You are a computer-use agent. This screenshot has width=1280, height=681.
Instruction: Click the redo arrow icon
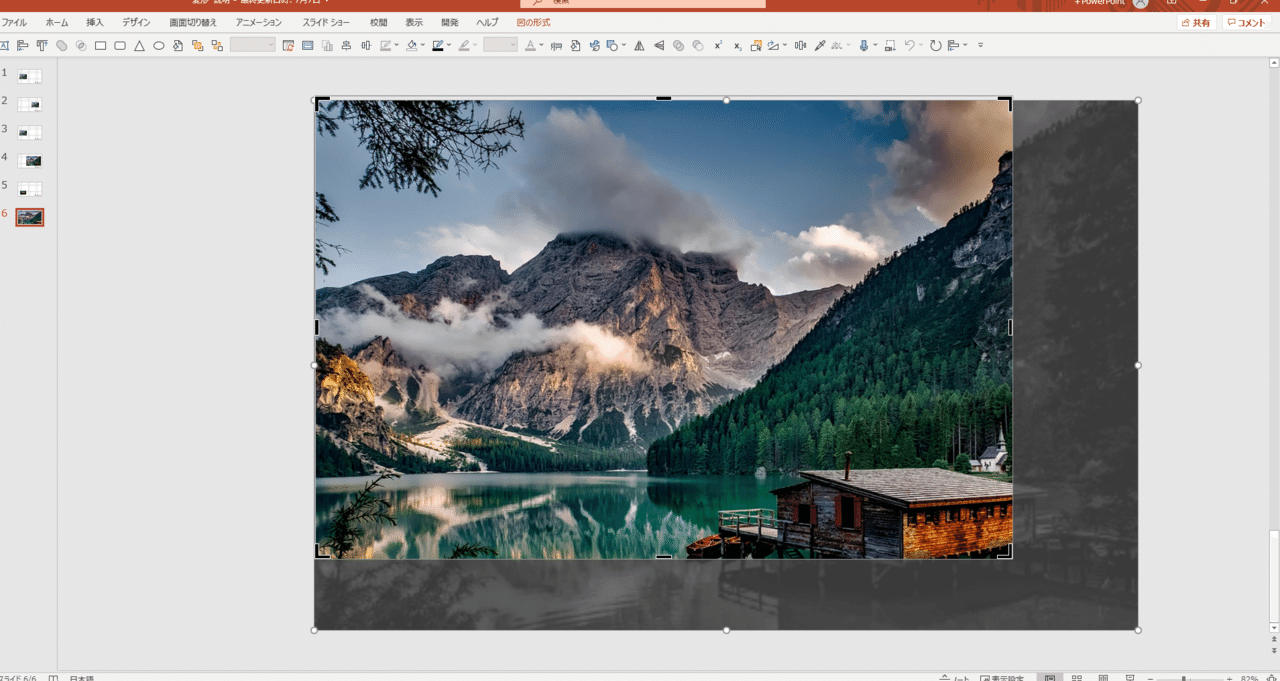coord(935,45)
